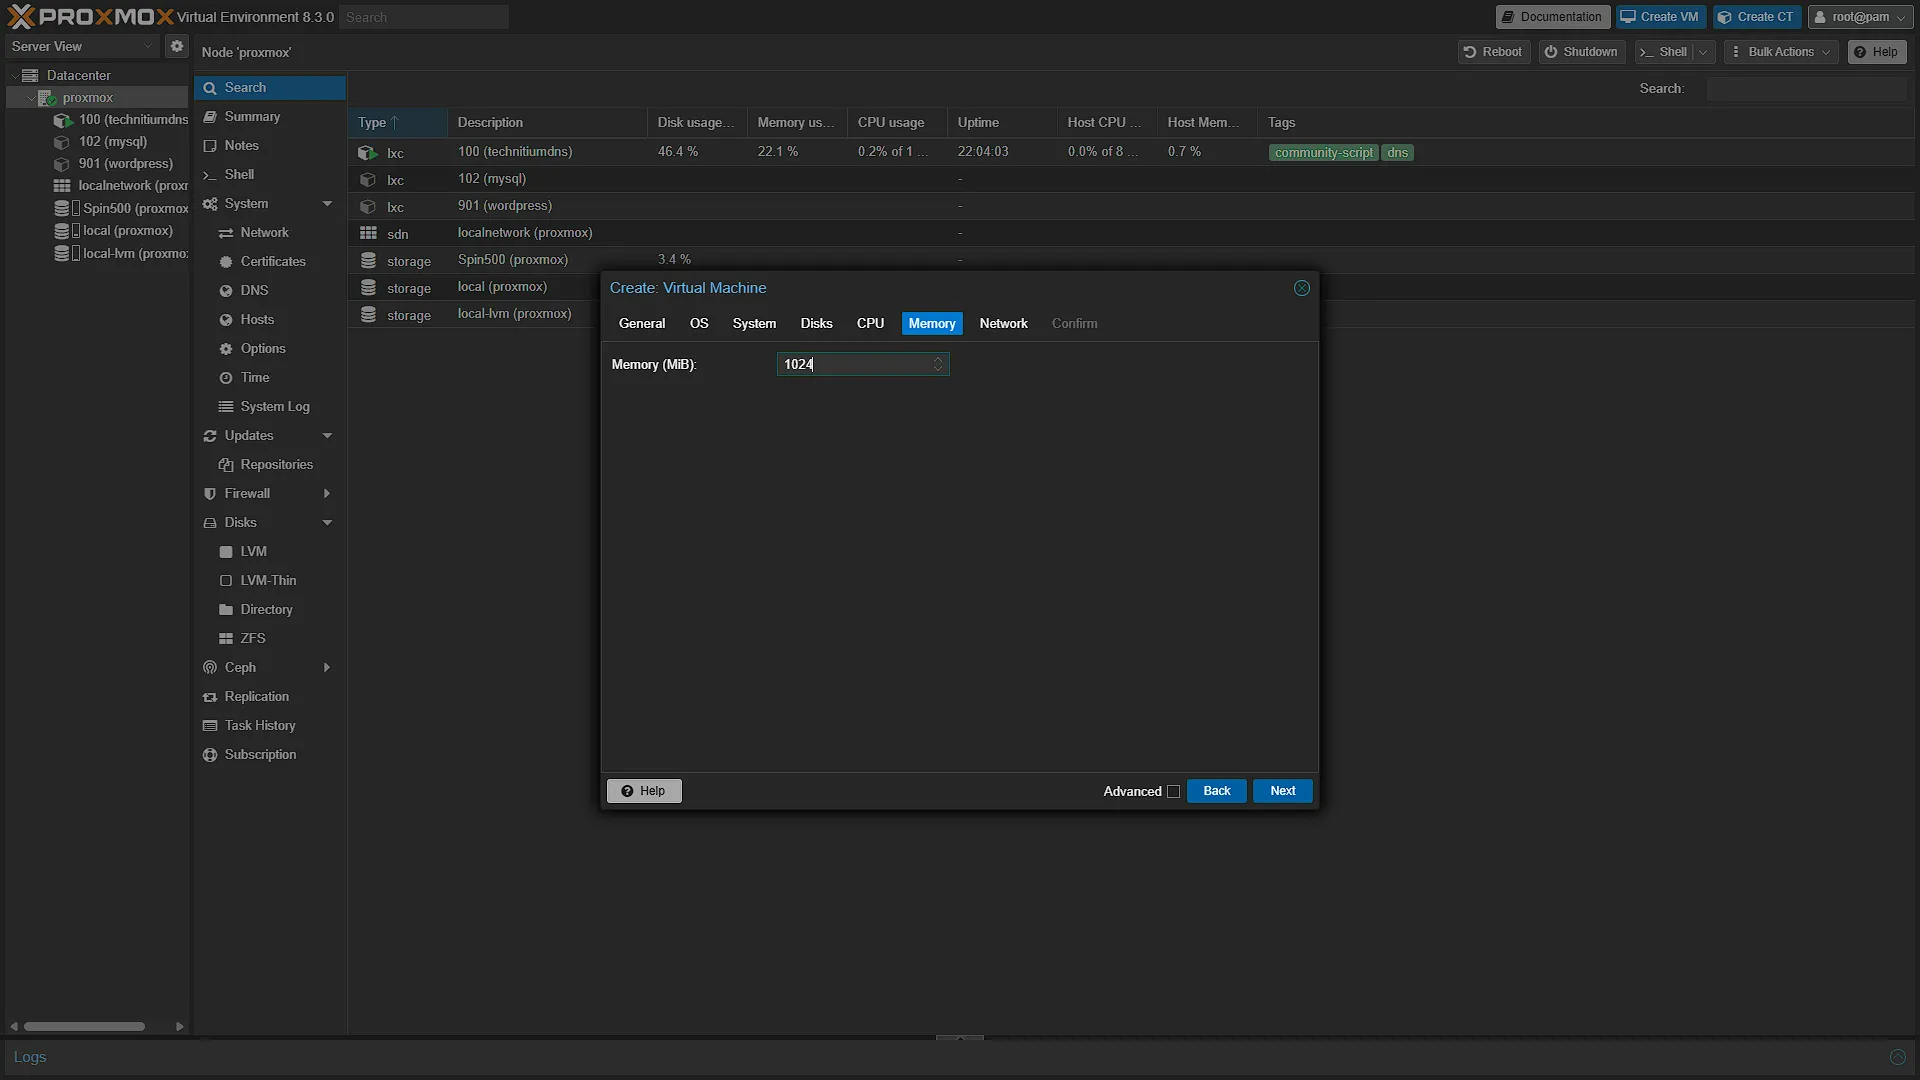Screen dimensions: 1920x1080
Task: Close the Create Virtual Machine dialog
Action: [1302, 288]
